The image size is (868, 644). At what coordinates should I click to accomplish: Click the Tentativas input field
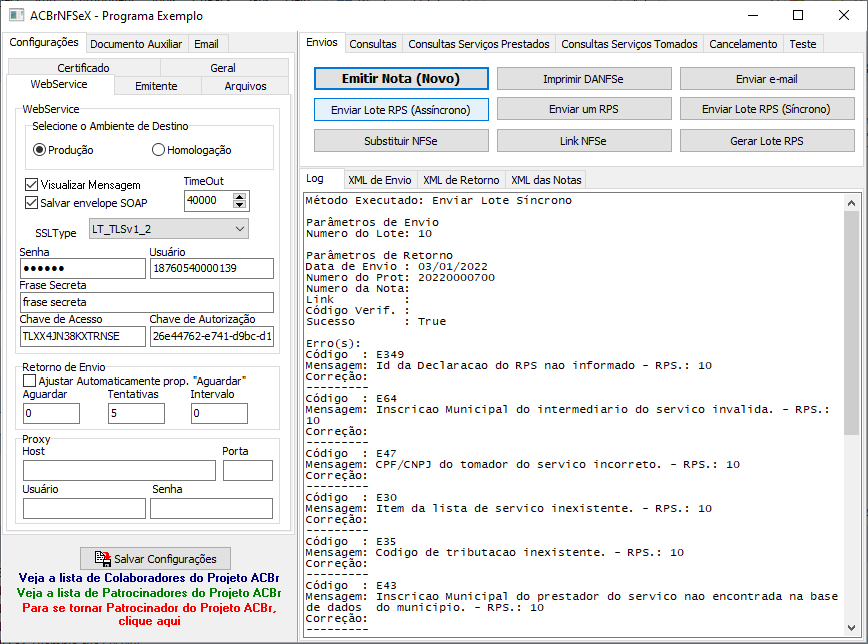136,413
